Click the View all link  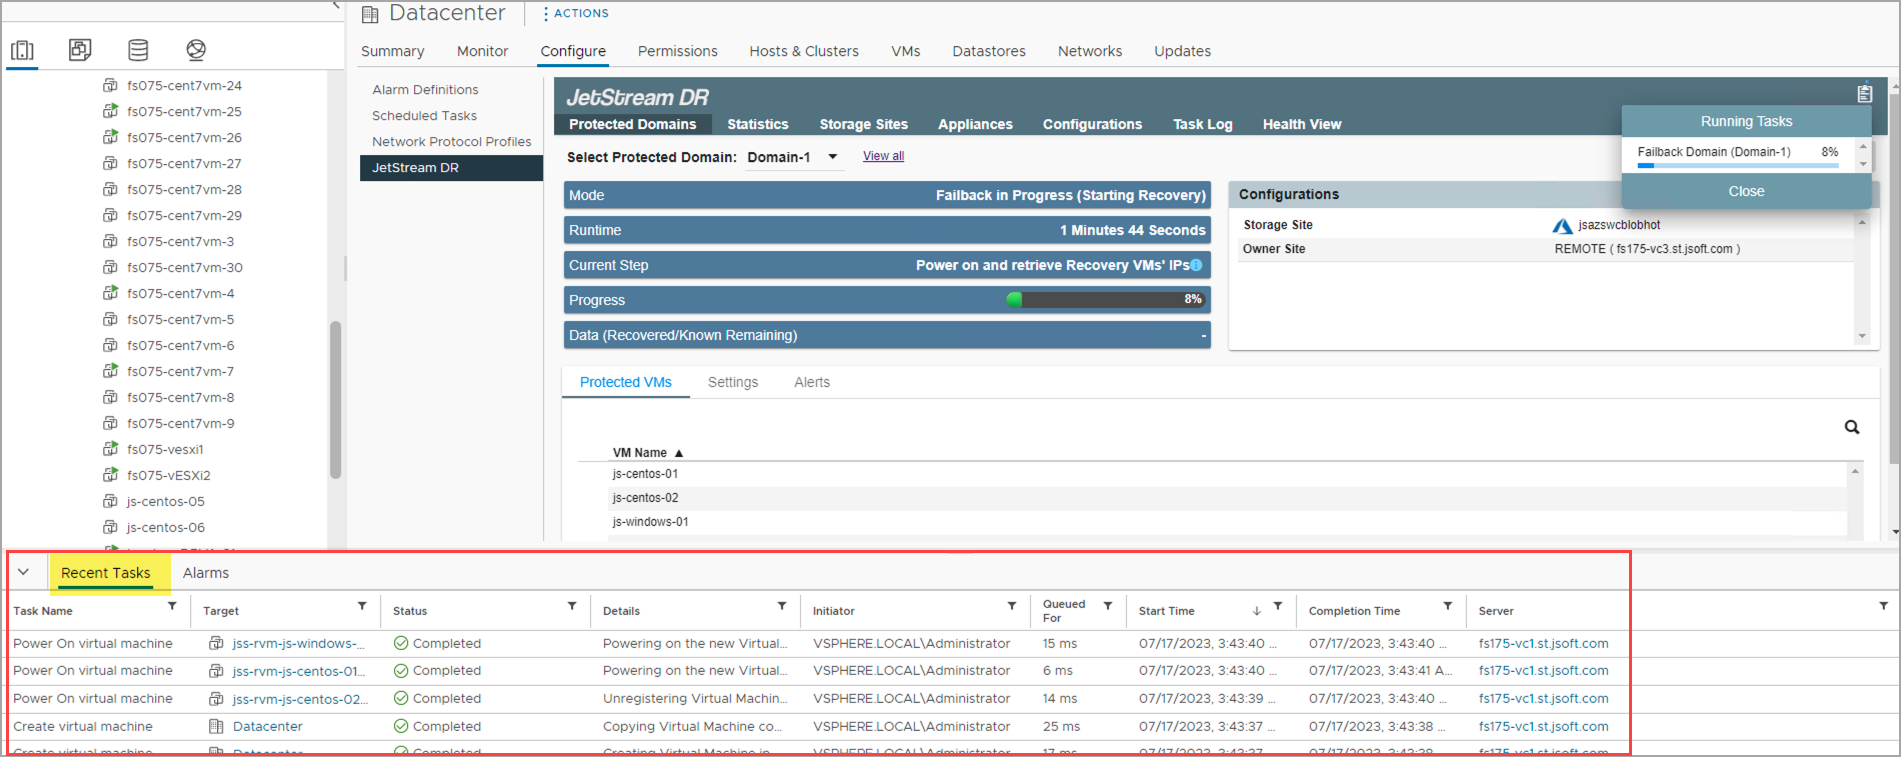(883, 156)
